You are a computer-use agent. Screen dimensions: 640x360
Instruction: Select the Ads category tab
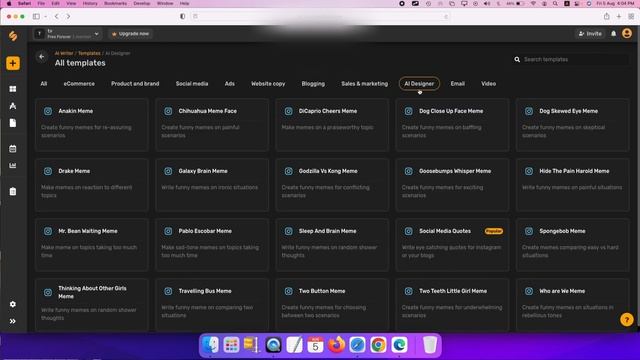point(230,84)
